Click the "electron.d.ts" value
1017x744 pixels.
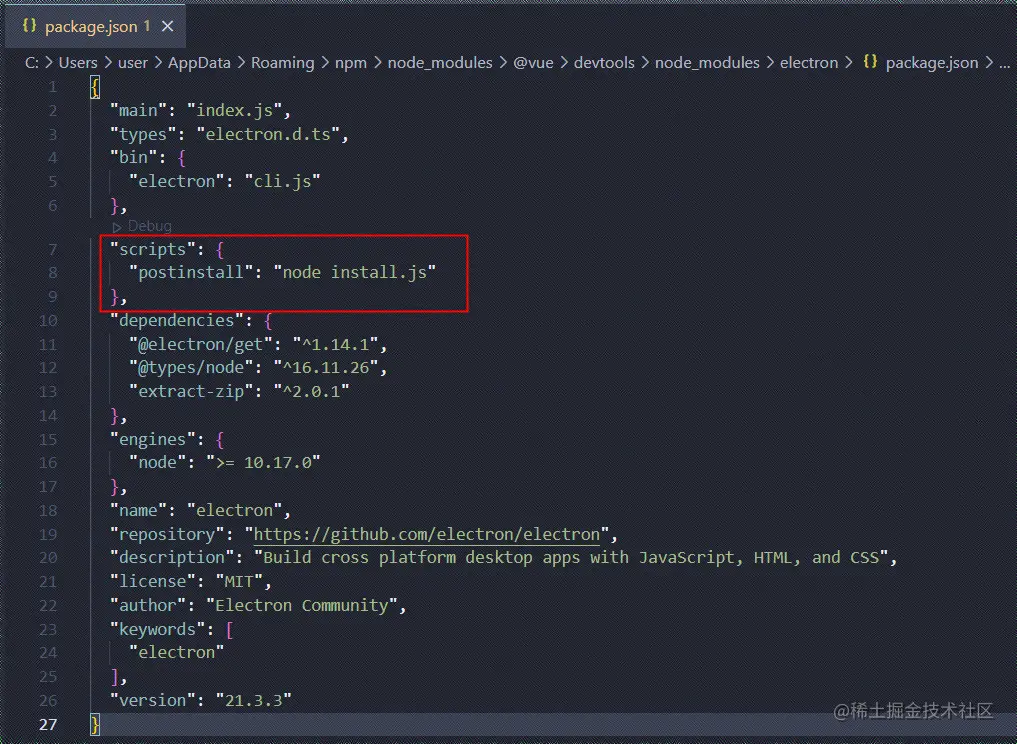pyautogui.click(x=269, y=134)
